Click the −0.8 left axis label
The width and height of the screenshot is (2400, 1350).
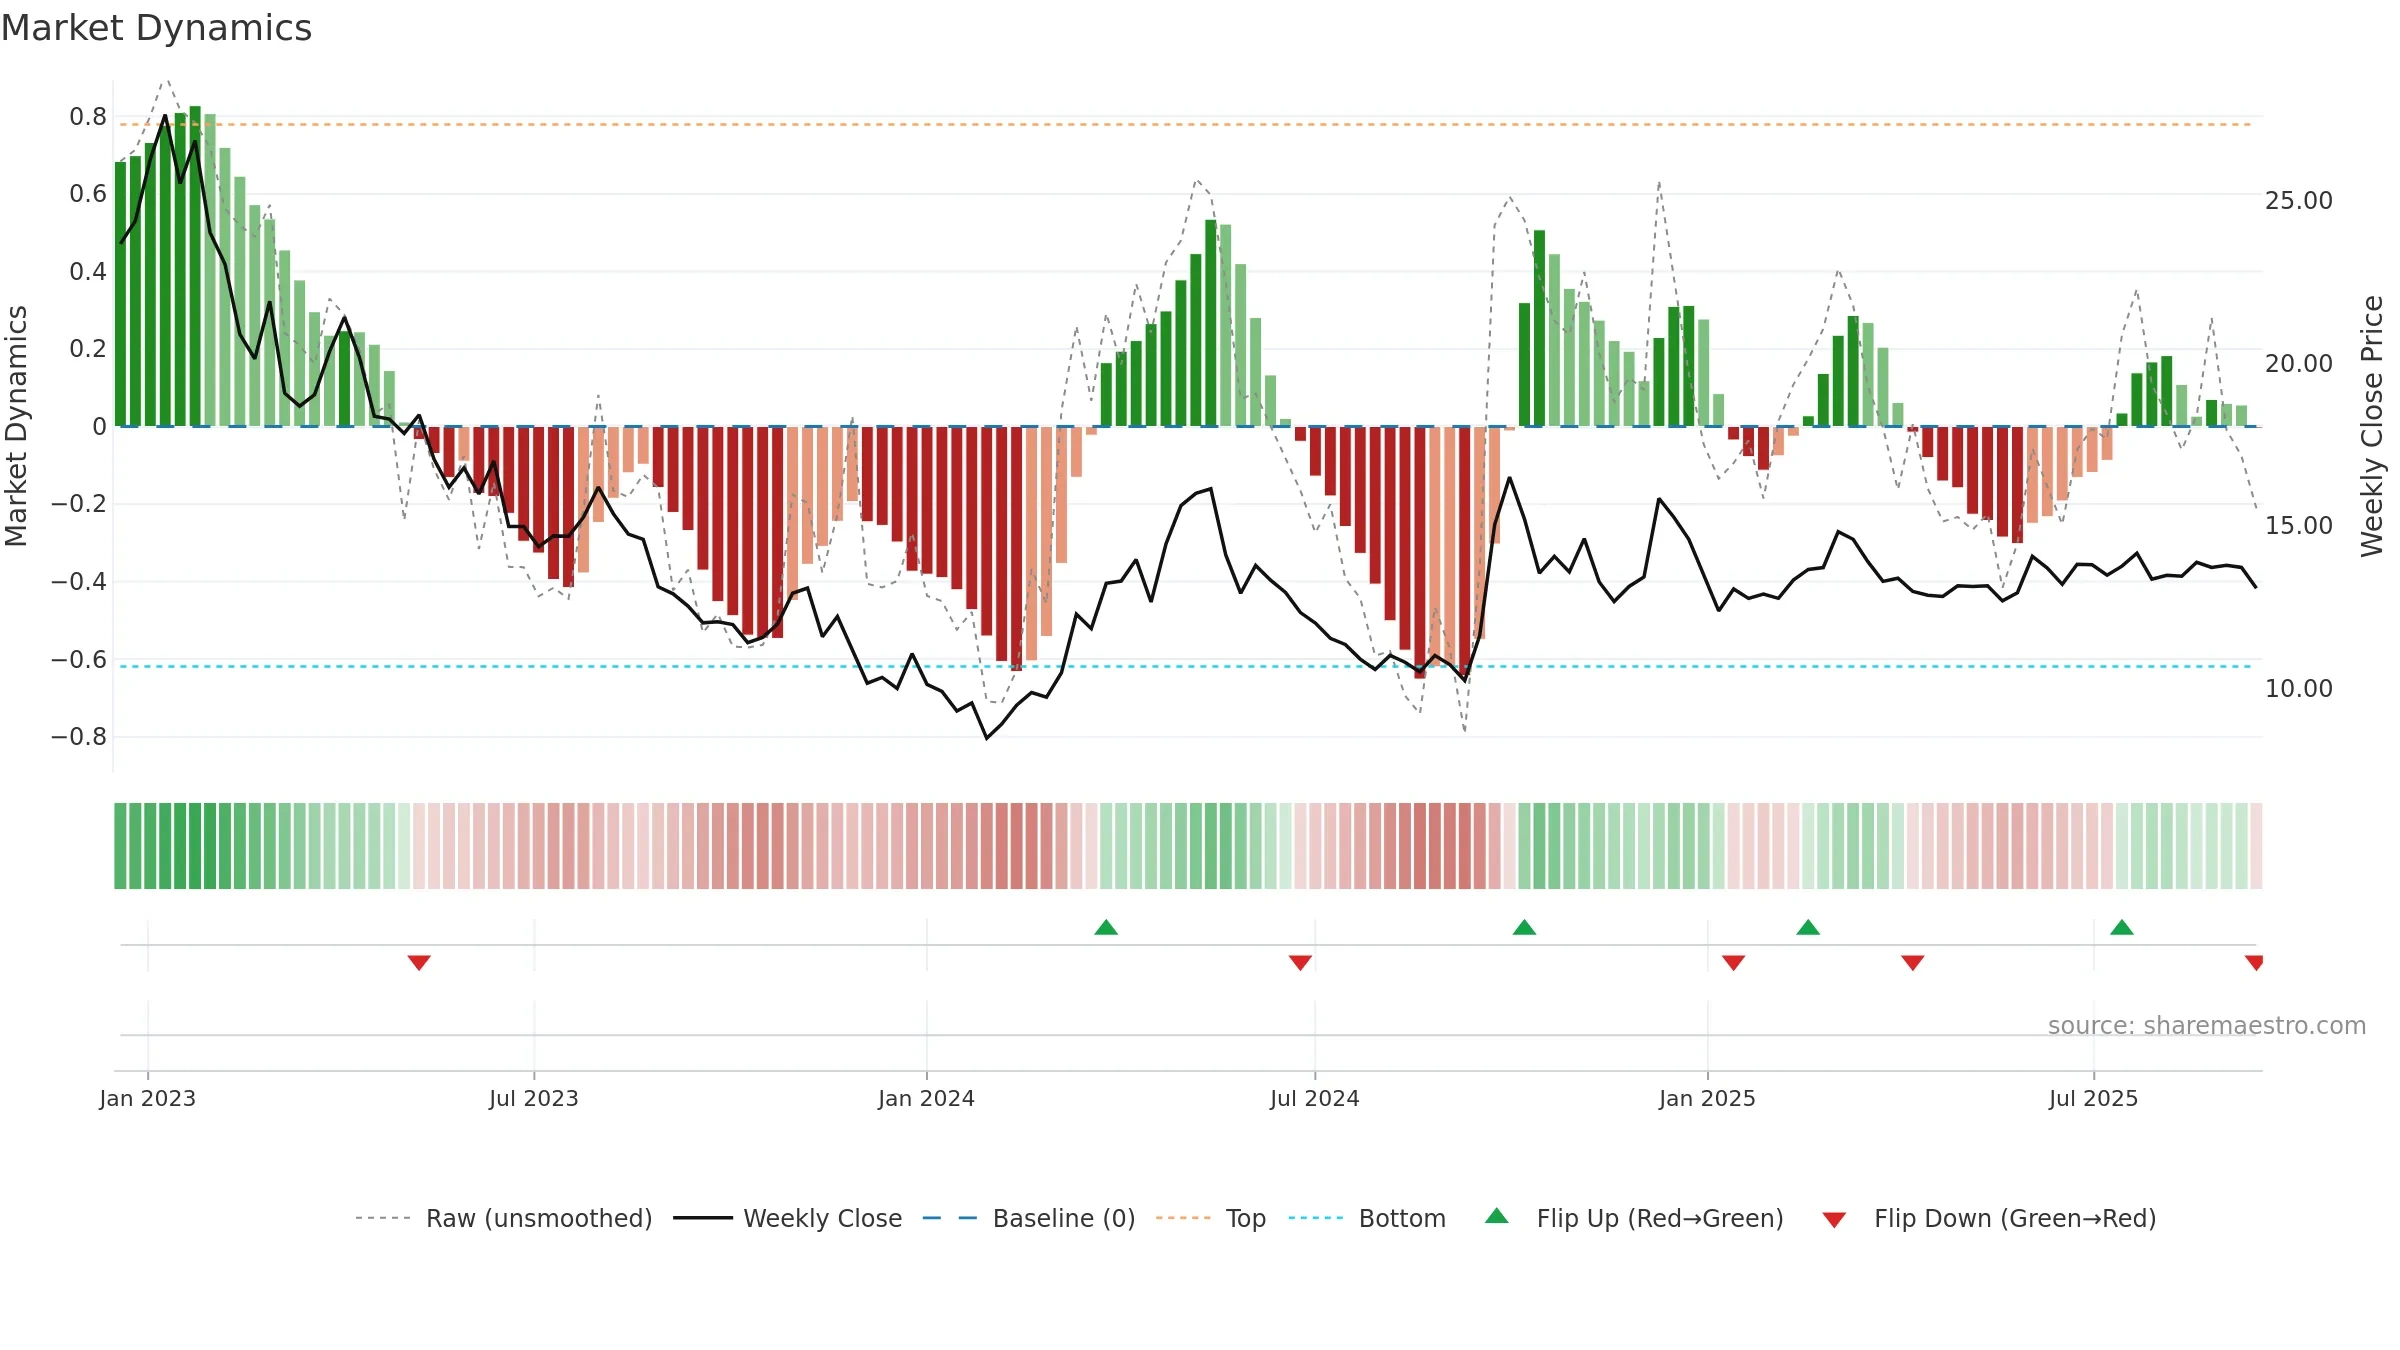tap(79, 737)
